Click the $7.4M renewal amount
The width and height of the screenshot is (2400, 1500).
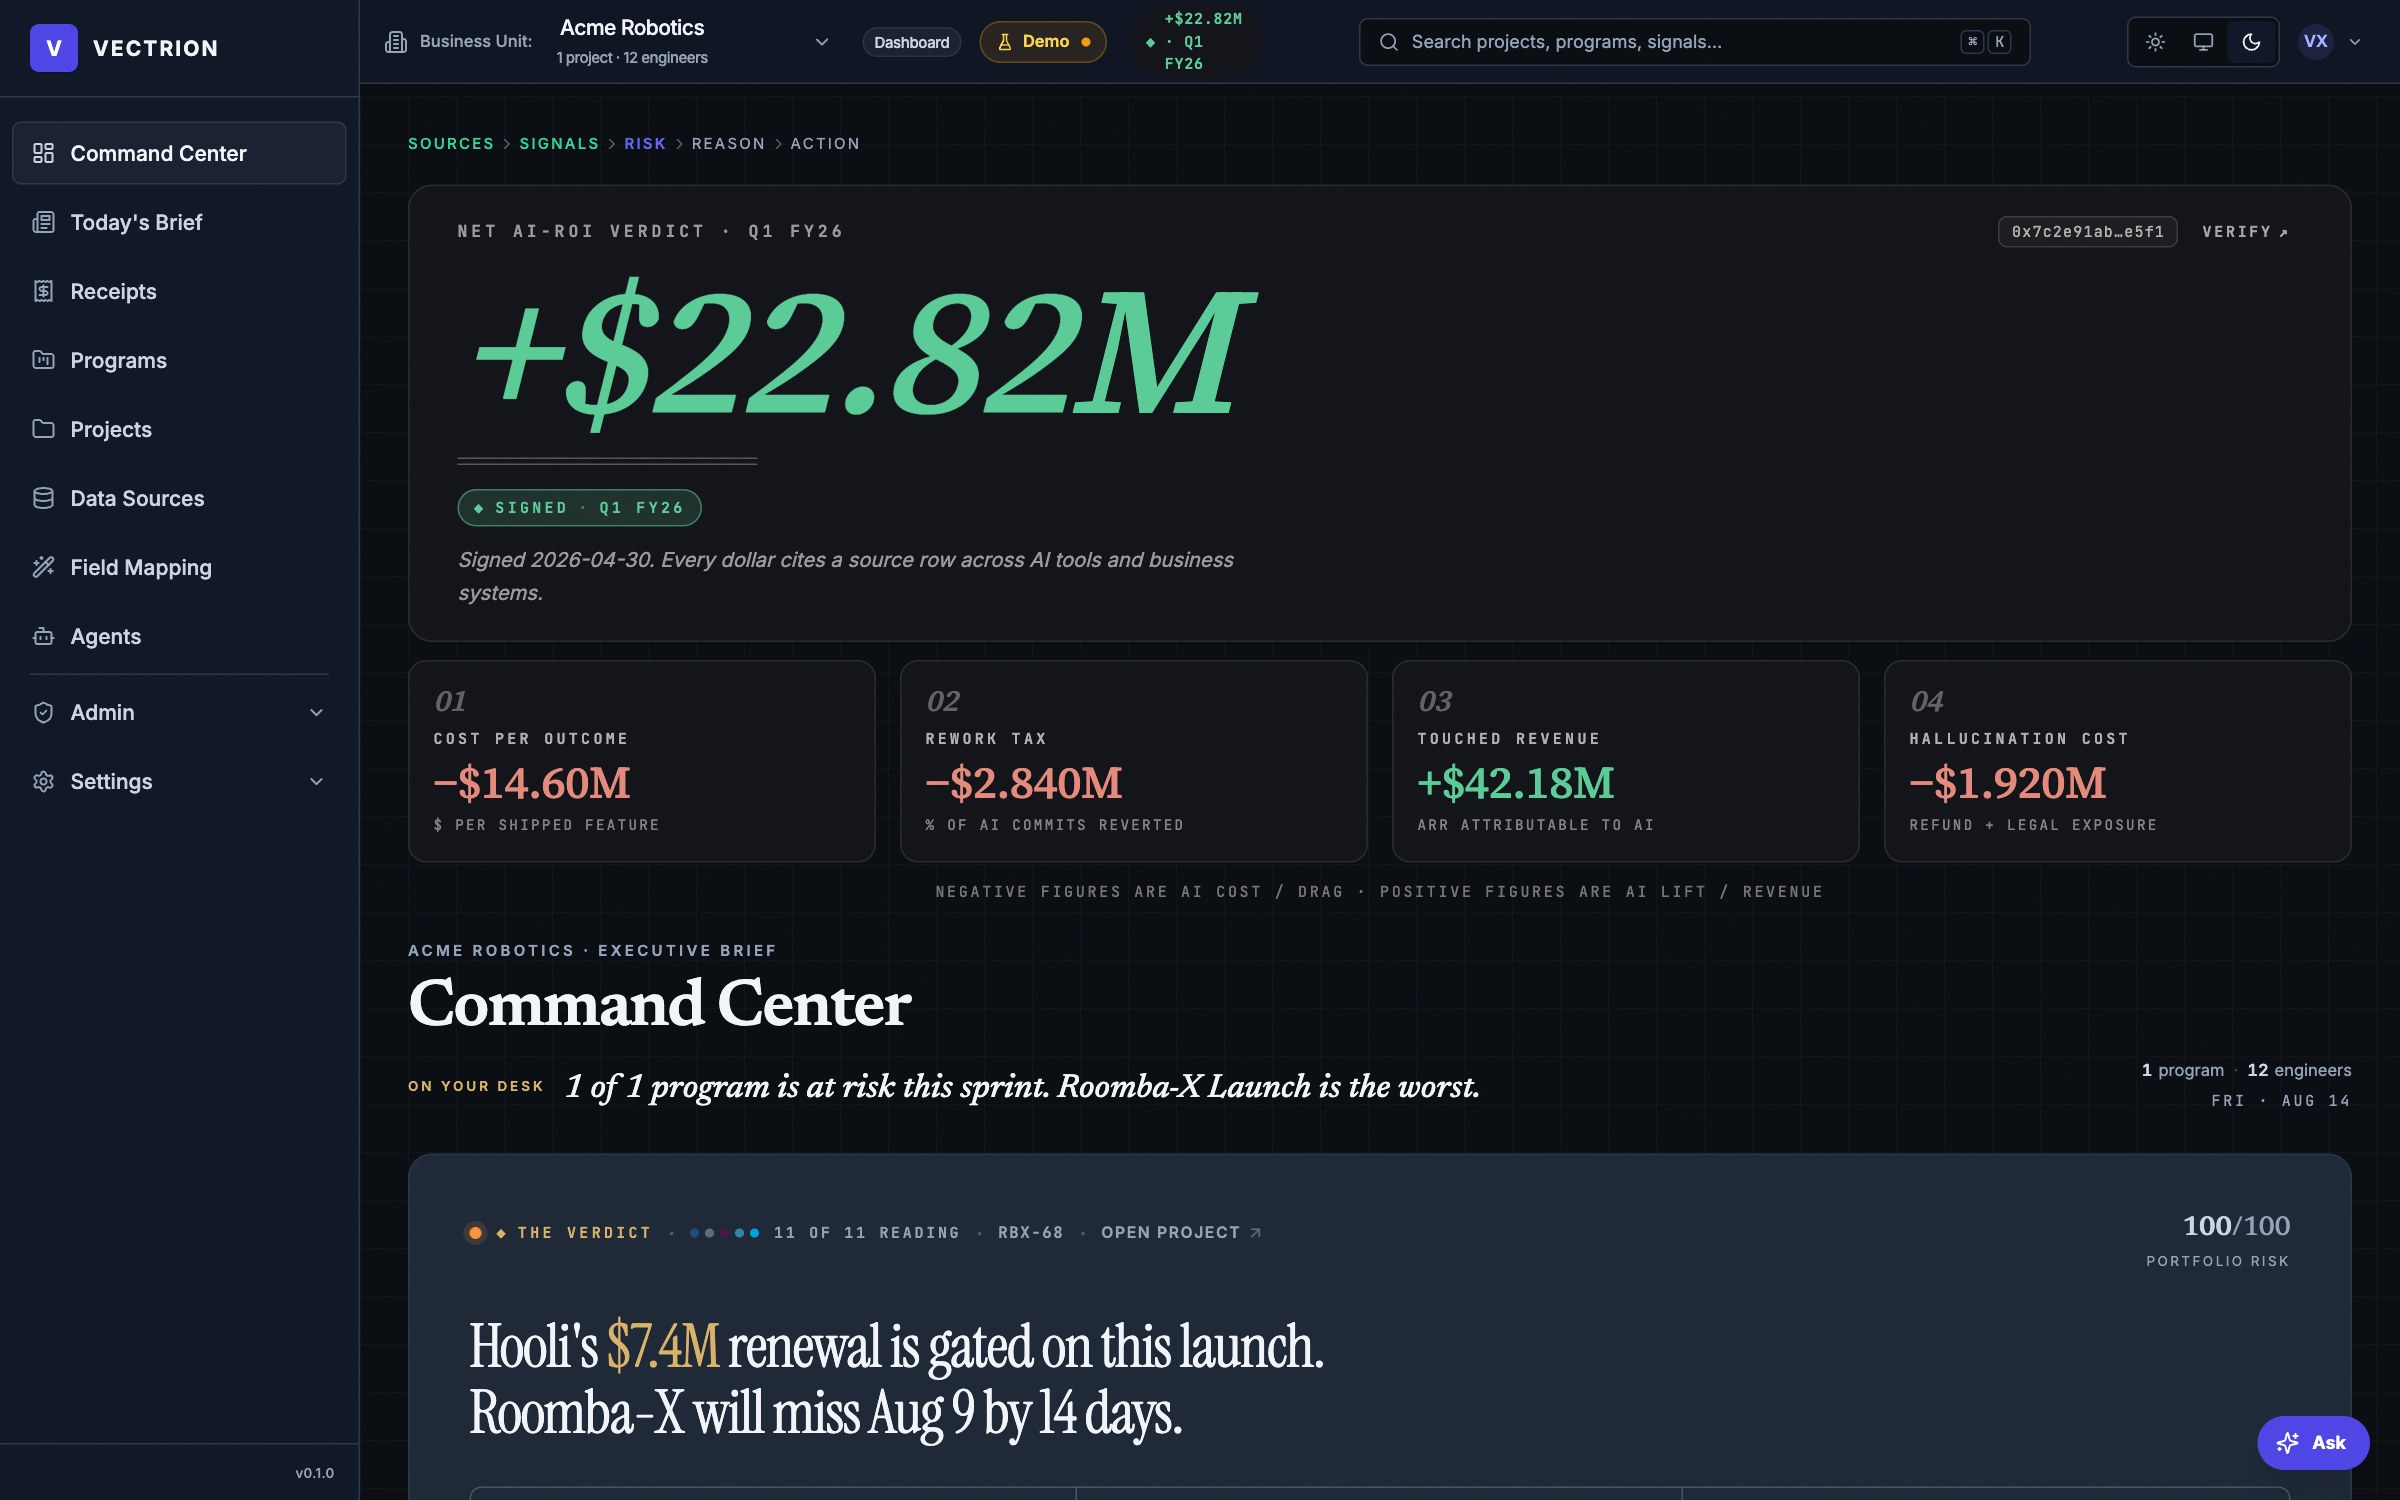[x=663, y=1346]
